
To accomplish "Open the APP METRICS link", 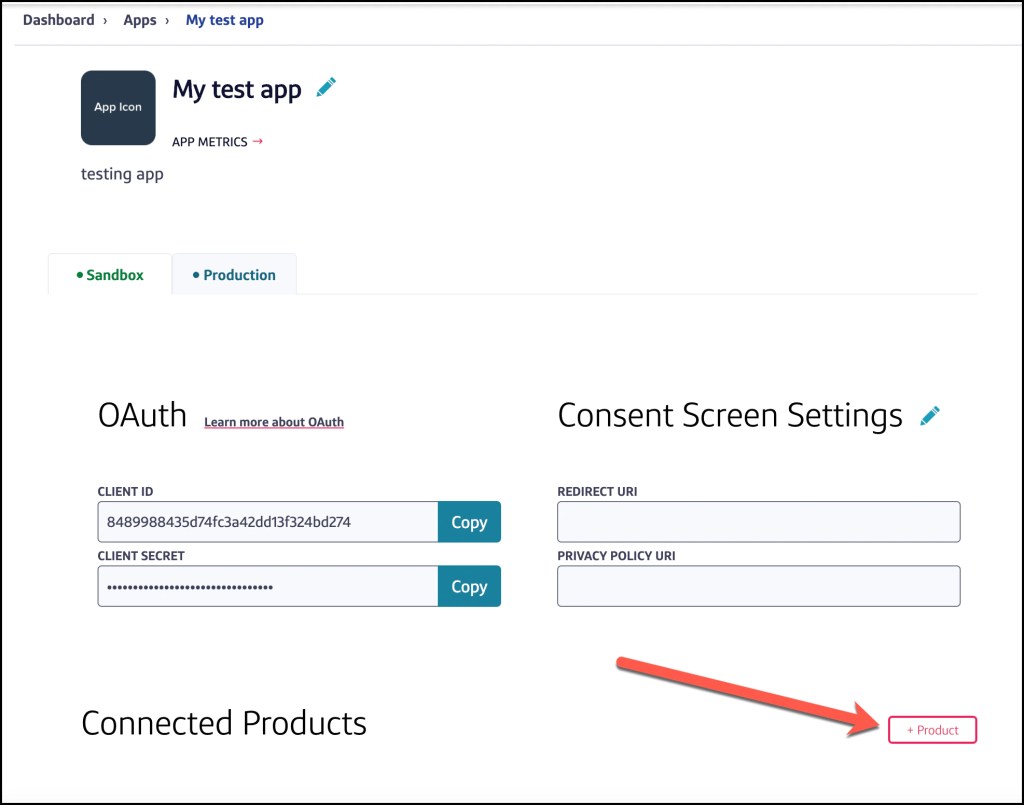I will pyautogui.click(x=210, y=142).
